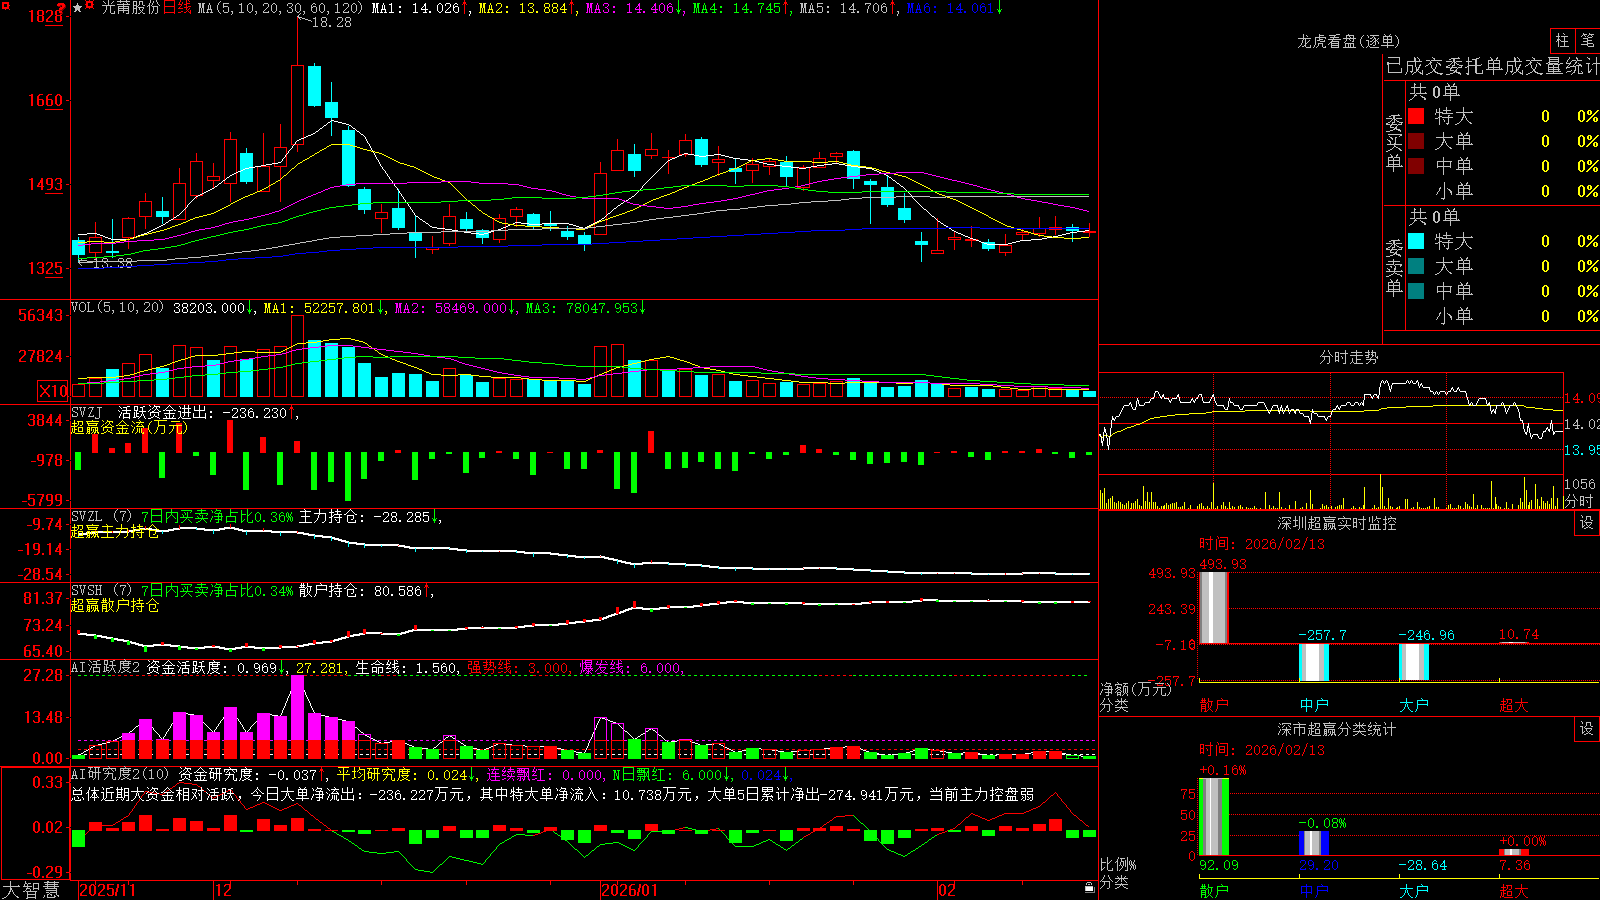Click the 散户 bar showing 493.93 in the realtime monitor
This screenshot has height=900, width=1600.
click(x=1213, y=607)
